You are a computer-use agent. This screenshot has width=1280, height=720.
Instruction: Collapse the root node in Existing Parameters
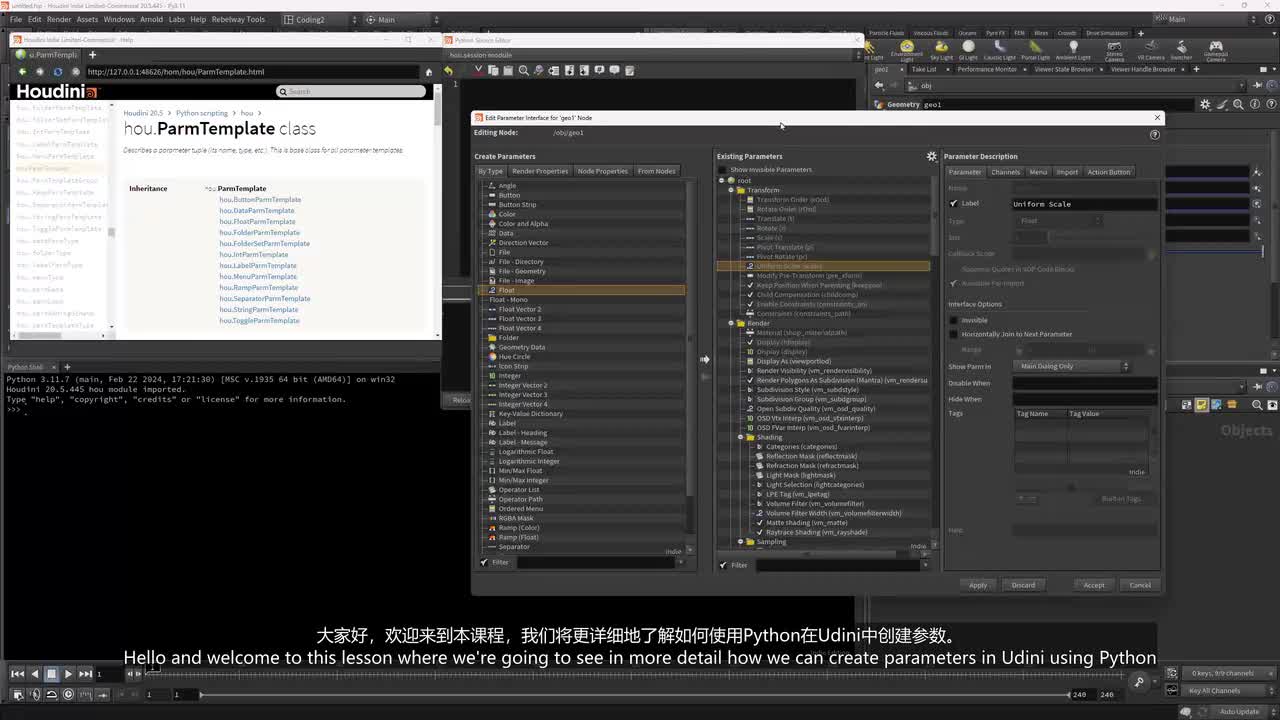(x=722, y=180)
